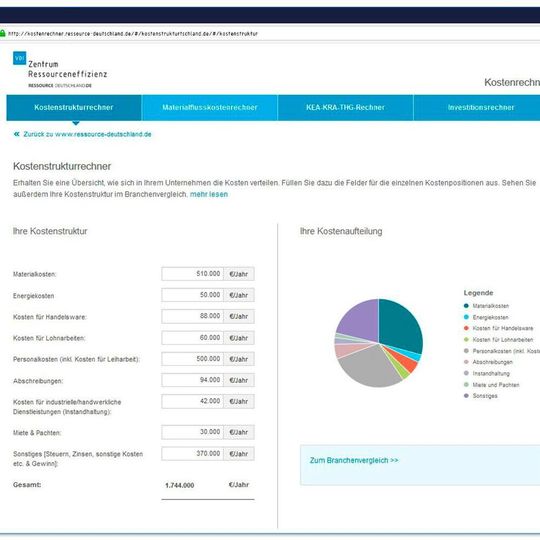The height and width of the screenshot is (540, 540).
Task: Click the Ihre Kostenstruktur heading
Action: pos(50,231)
